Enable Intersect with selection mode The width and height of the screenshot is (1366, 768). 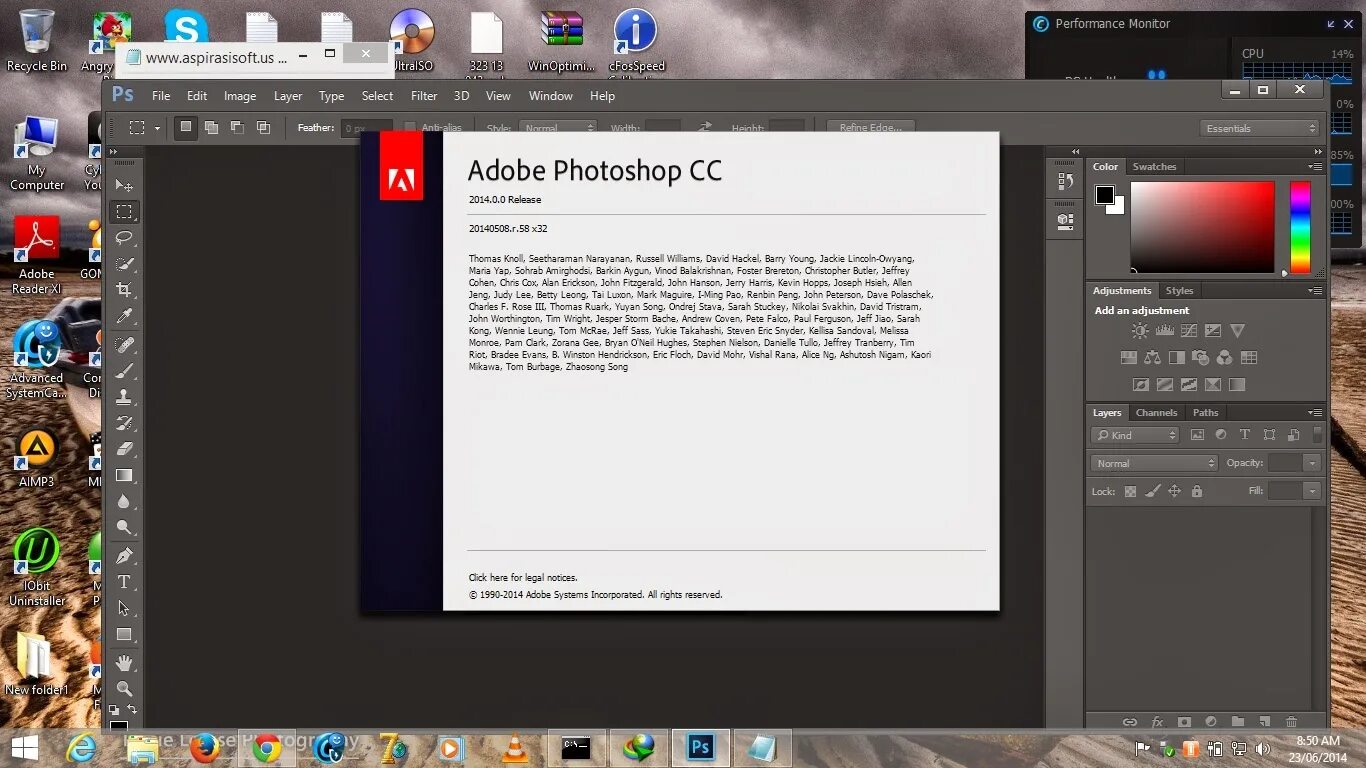263,127
